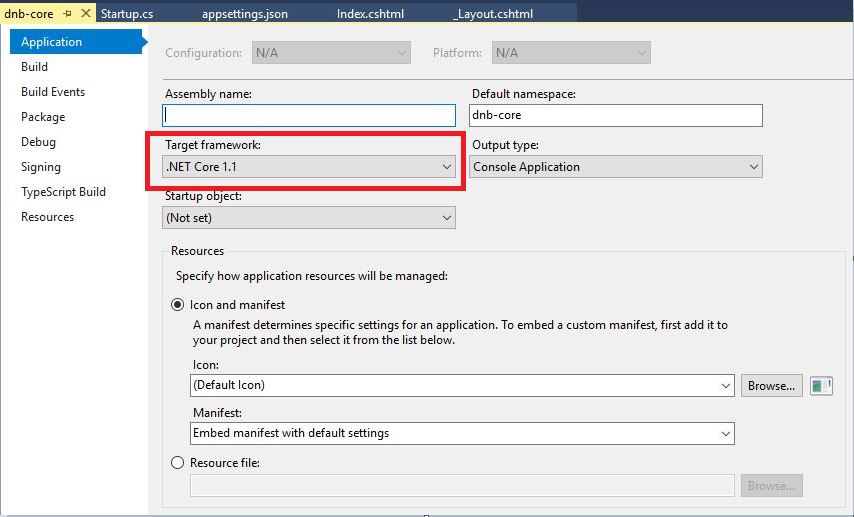Open the Target framework dropdown
Image resolution: width=854 pixels, height=517 pixels.
coord(309,167)
